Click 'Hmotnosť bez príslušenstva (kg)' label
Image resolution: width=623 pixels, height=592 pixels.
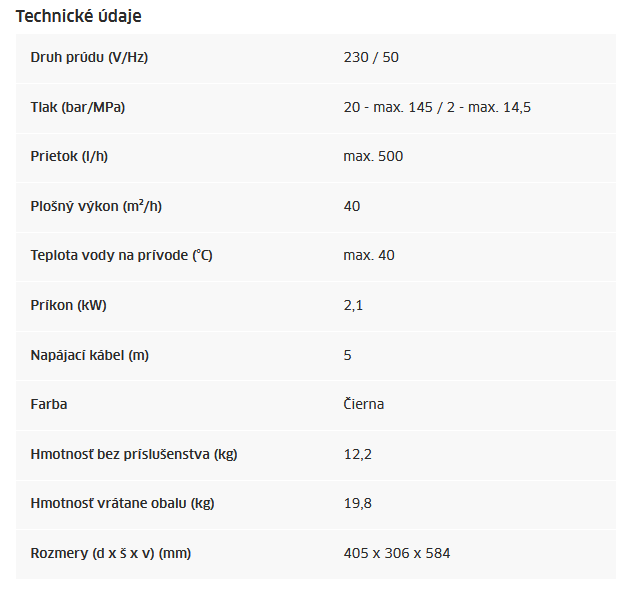coord(134,454)
